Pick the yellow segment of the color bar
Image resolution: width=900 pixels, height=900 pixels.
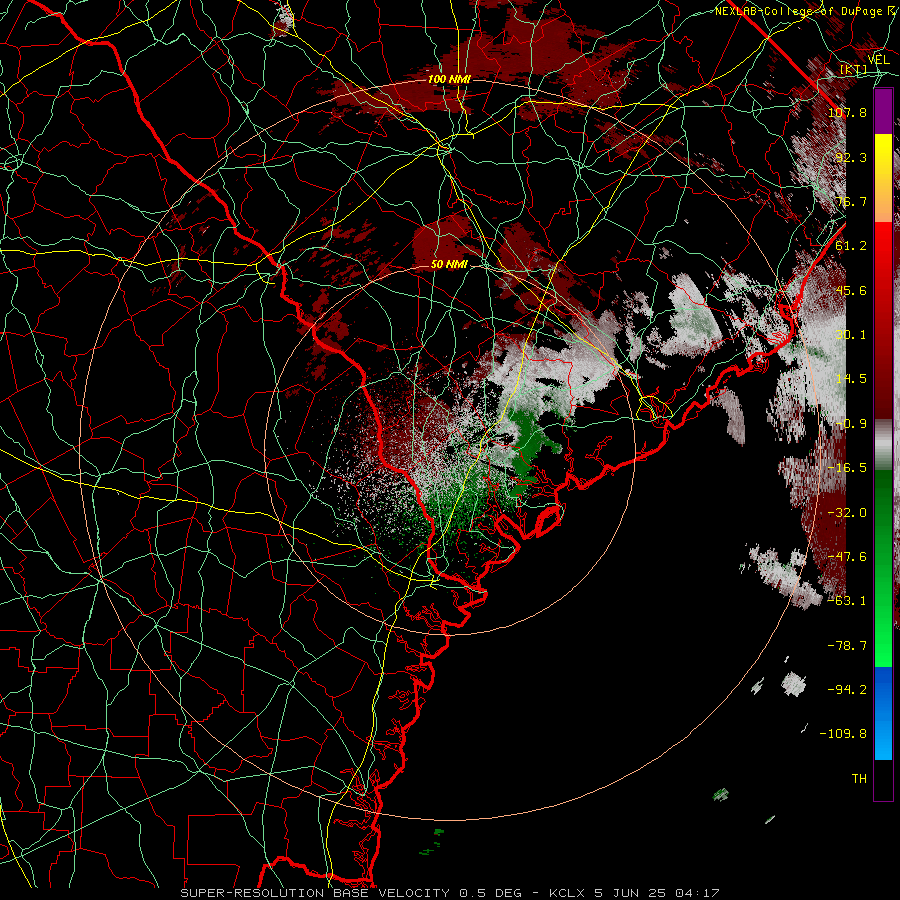[883, 156]
